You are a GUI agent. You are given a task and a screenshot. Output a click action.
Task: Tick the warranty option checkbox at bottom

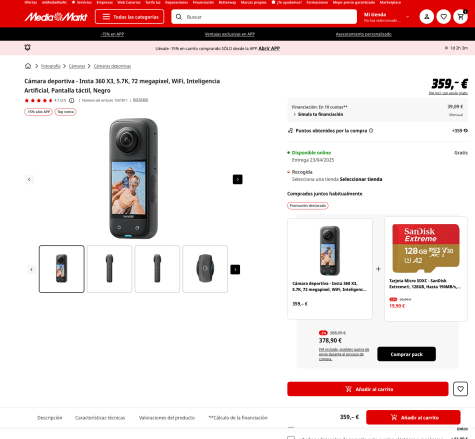click(x=291, y=437)
